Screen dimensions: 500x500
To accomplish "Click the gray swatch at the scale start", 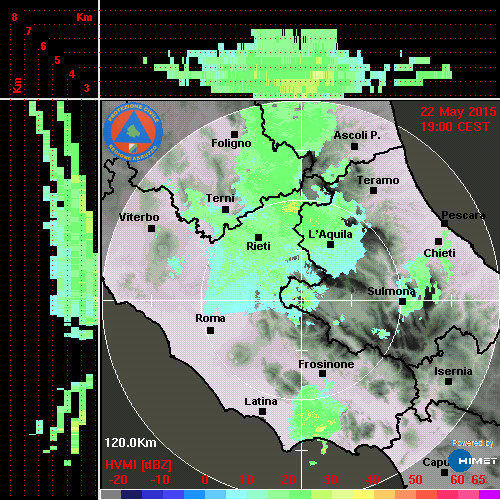I will (x=111, y=494).
